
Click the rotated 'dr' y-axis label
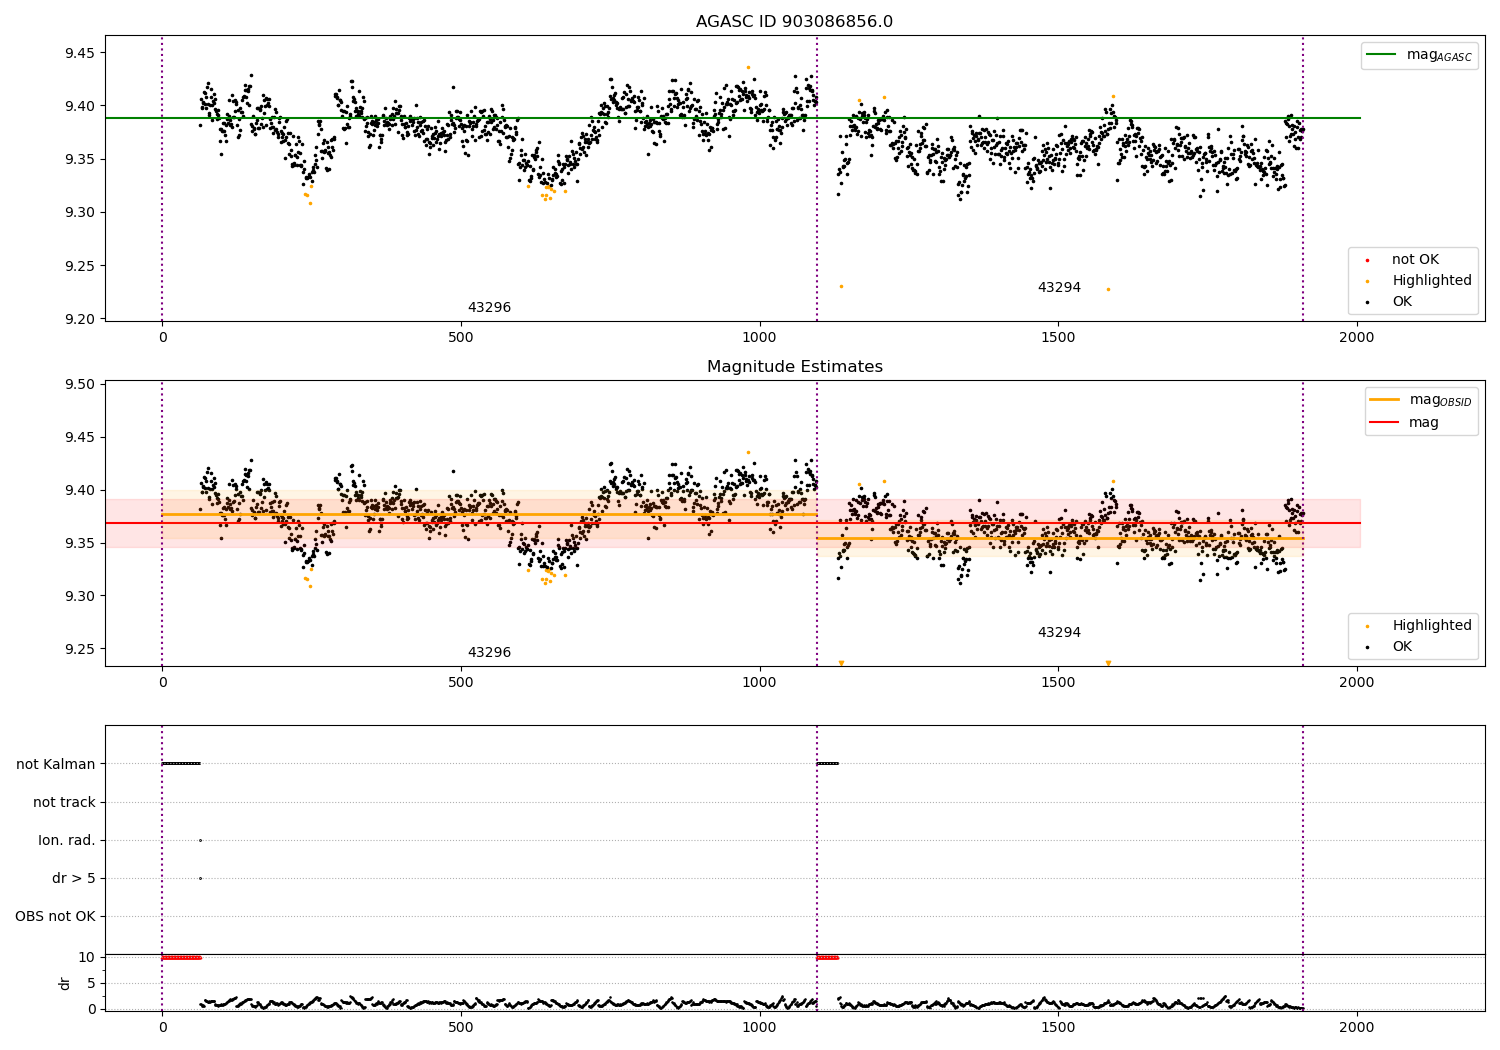coord(65,983)
